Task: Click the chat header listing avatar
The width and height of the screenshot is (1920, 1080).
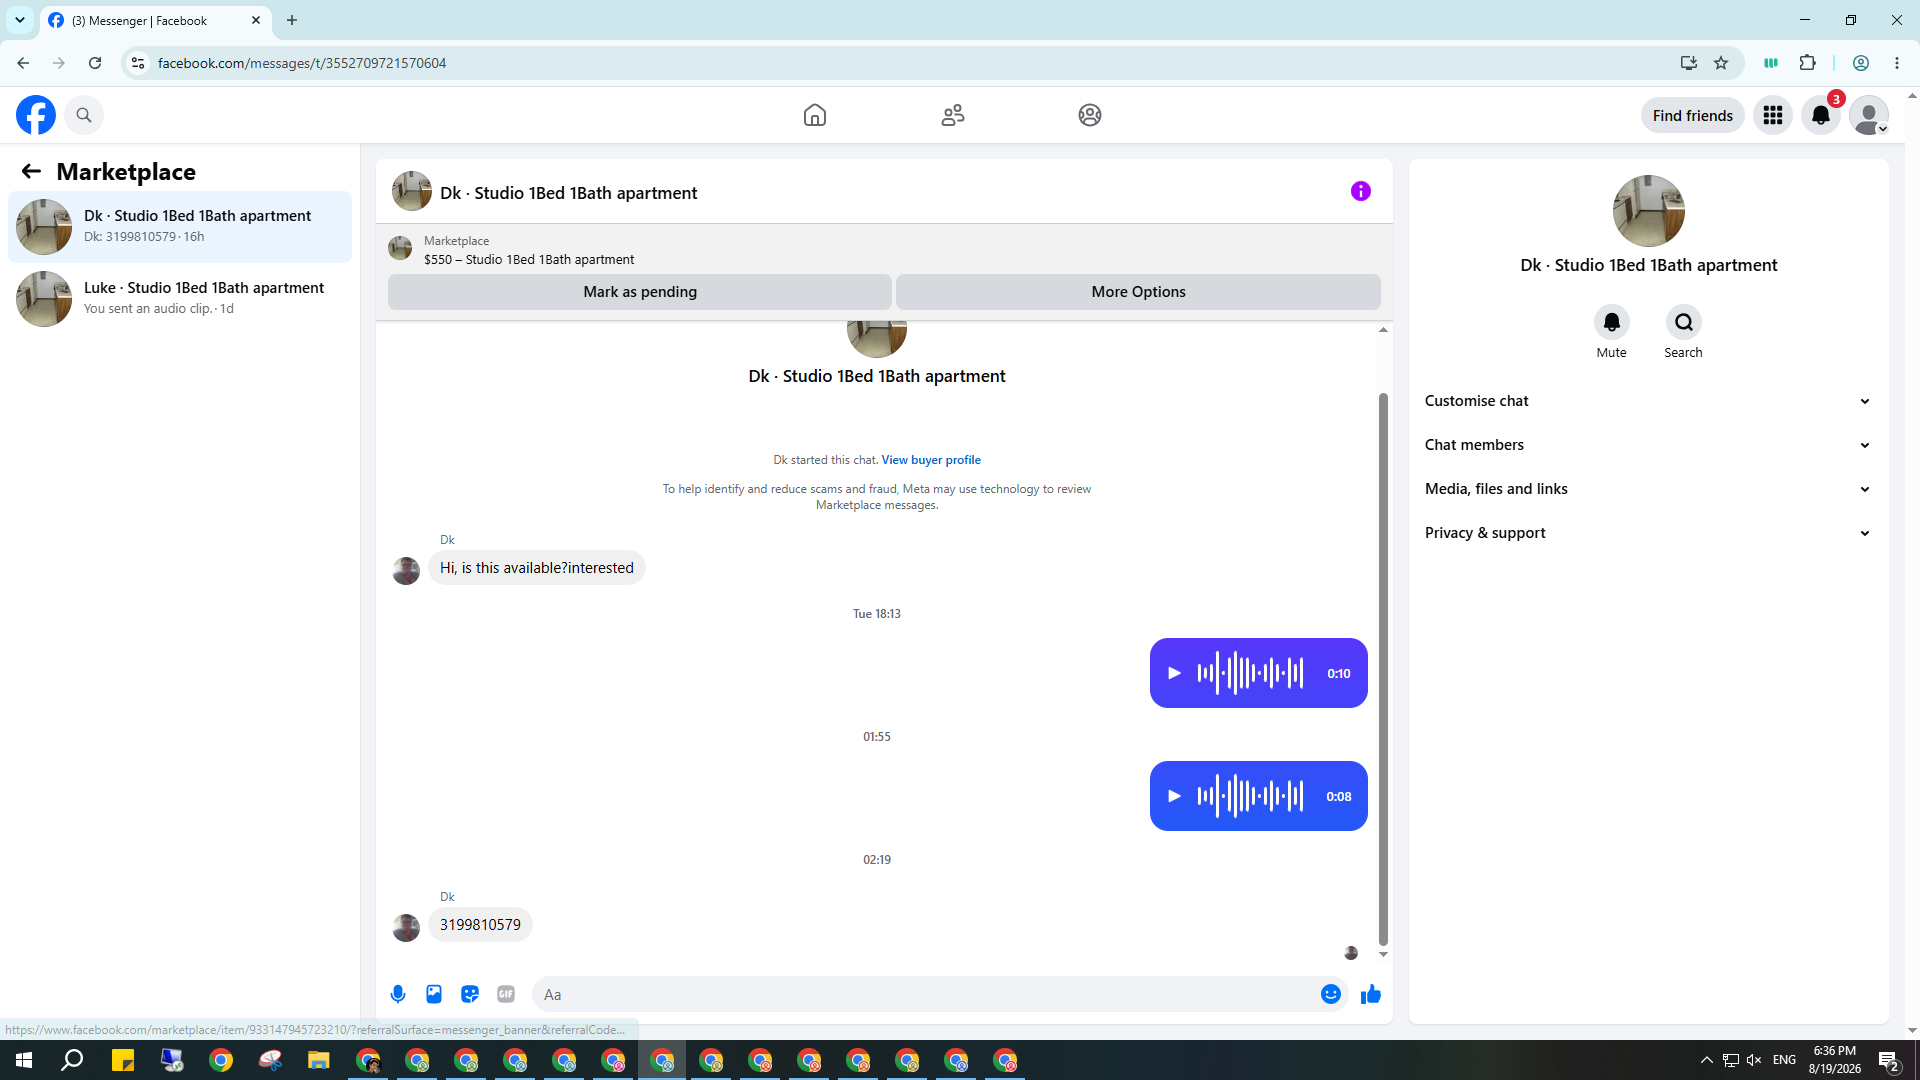Action: [x=412, y=191]
